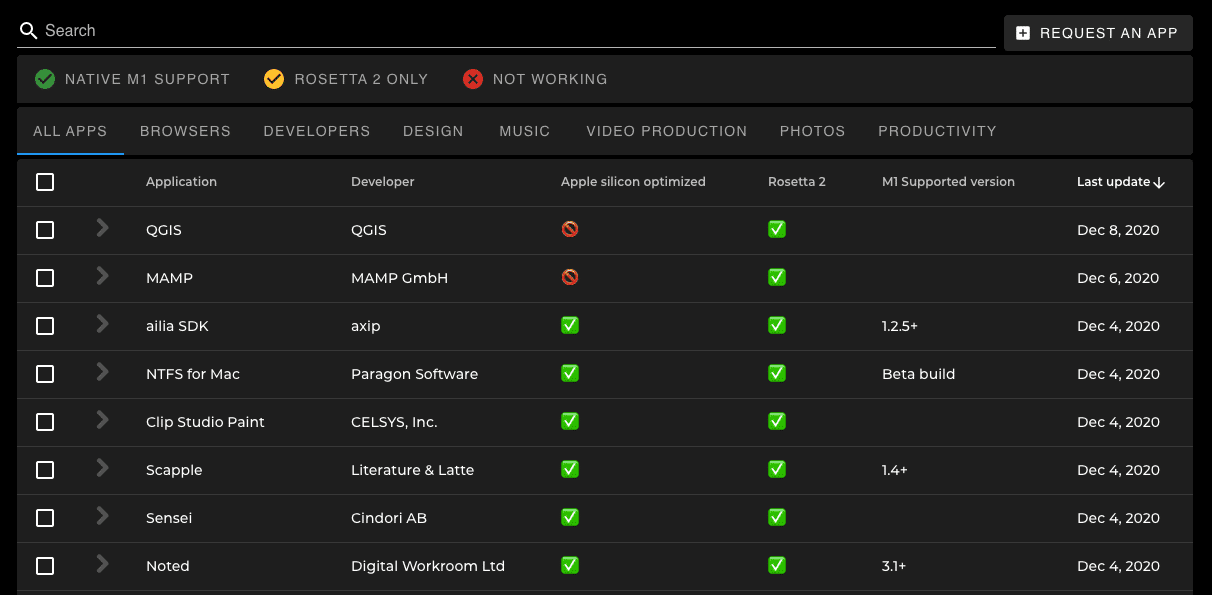Expand the Sensei row chevron
This screenshot has width=1212, height=595.
click(x=102, y=515)
